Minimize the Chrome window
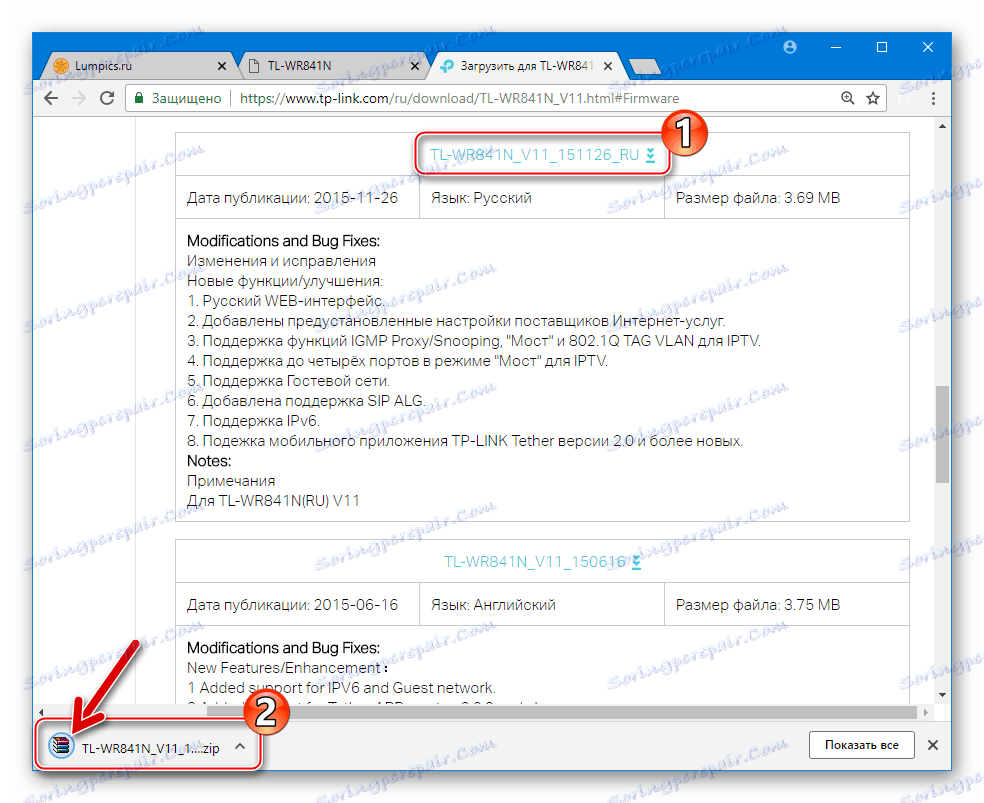Image resolution: width=984 pixels, height=803 pixels. coord(836,47)
